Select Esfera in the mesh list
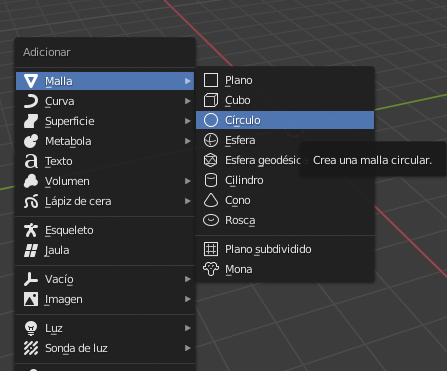This screenshot has height=371, width=447. click(285, 140)
